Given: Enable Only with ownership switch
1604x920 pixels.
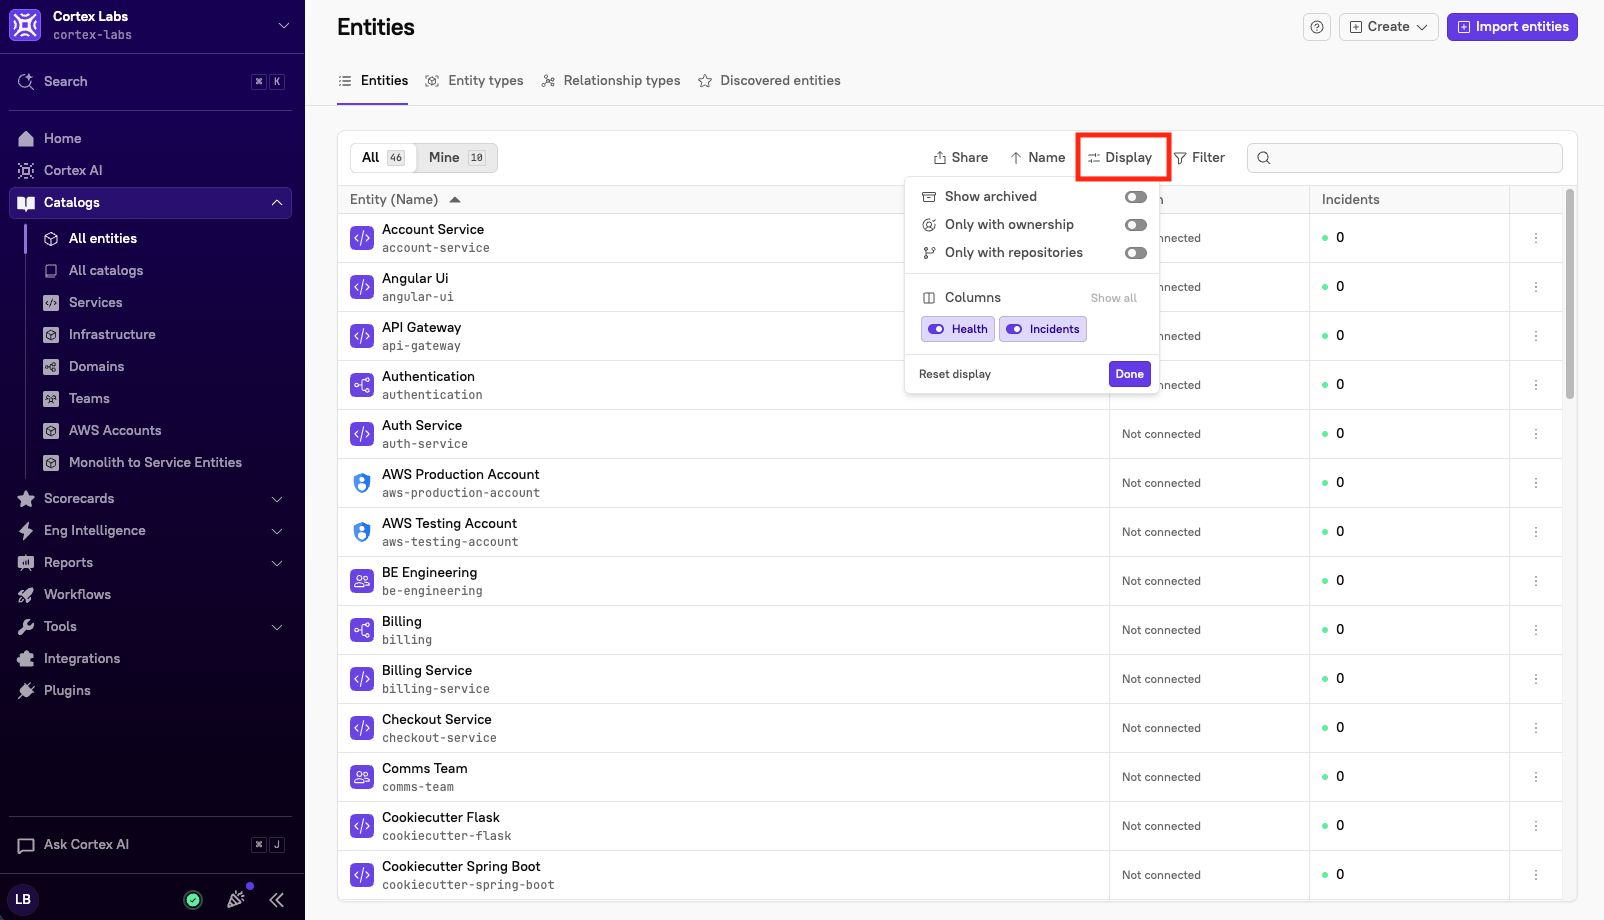Looking at the screenshot, I should (1136, 225).
